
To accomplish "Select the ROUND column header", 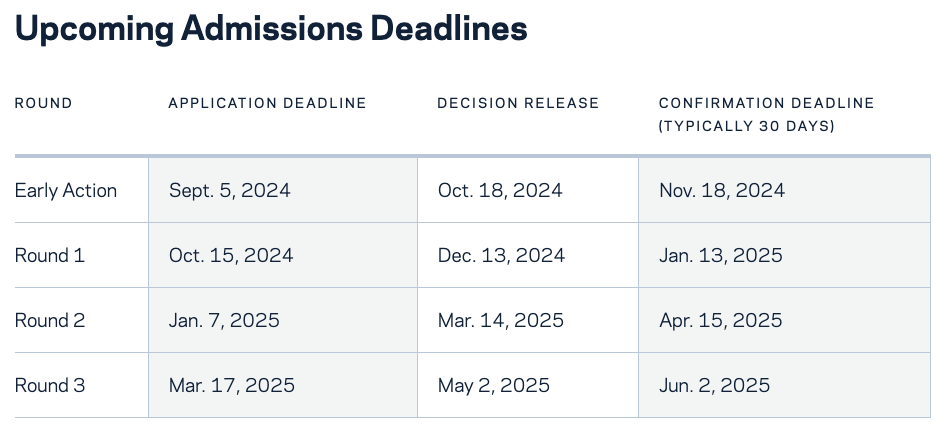I will tap(43, 103).
